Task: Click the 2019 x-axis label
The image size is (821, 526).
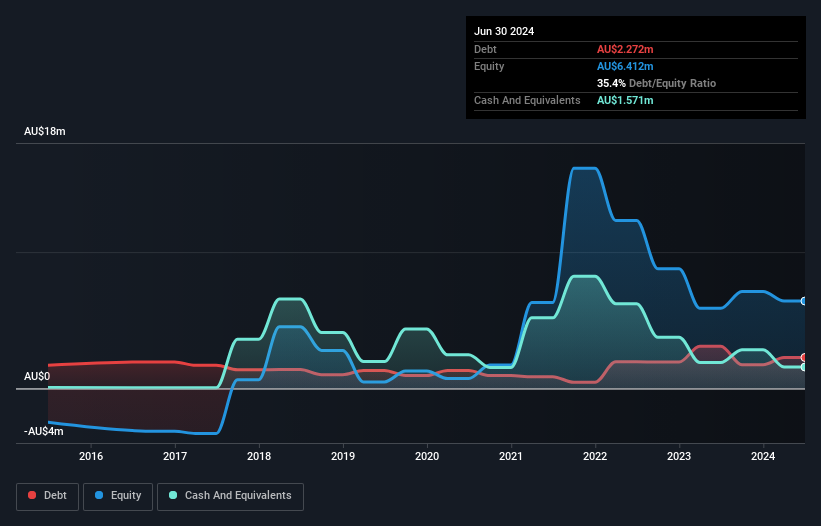Action: (x=343, y=456)
